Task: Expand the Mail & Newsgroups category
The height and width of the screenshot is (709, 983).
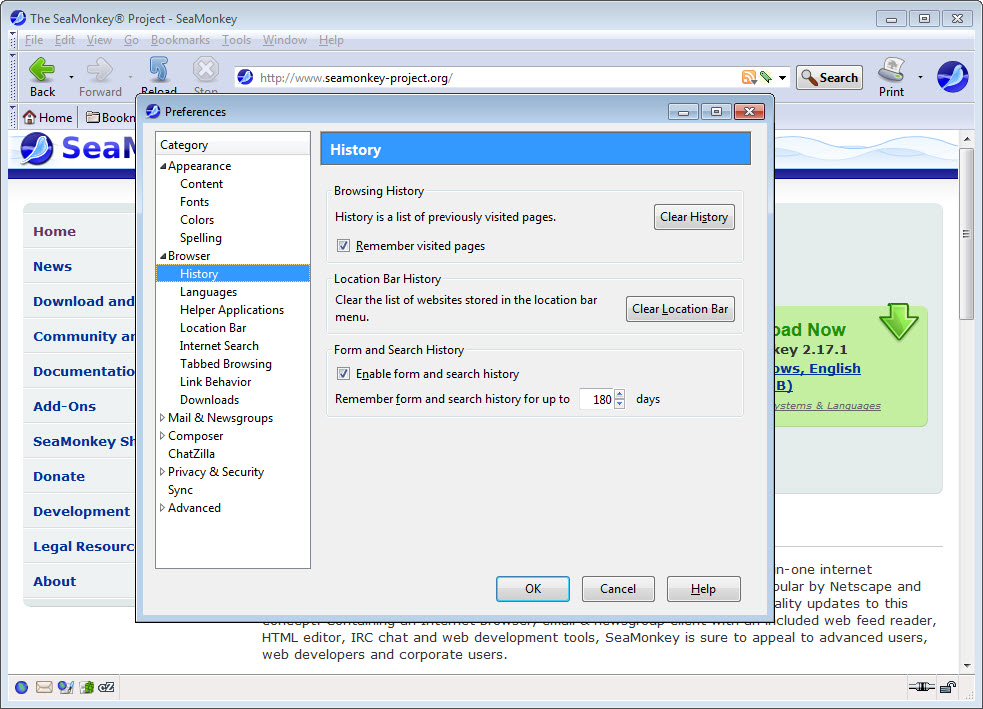Action: point(162,418)
